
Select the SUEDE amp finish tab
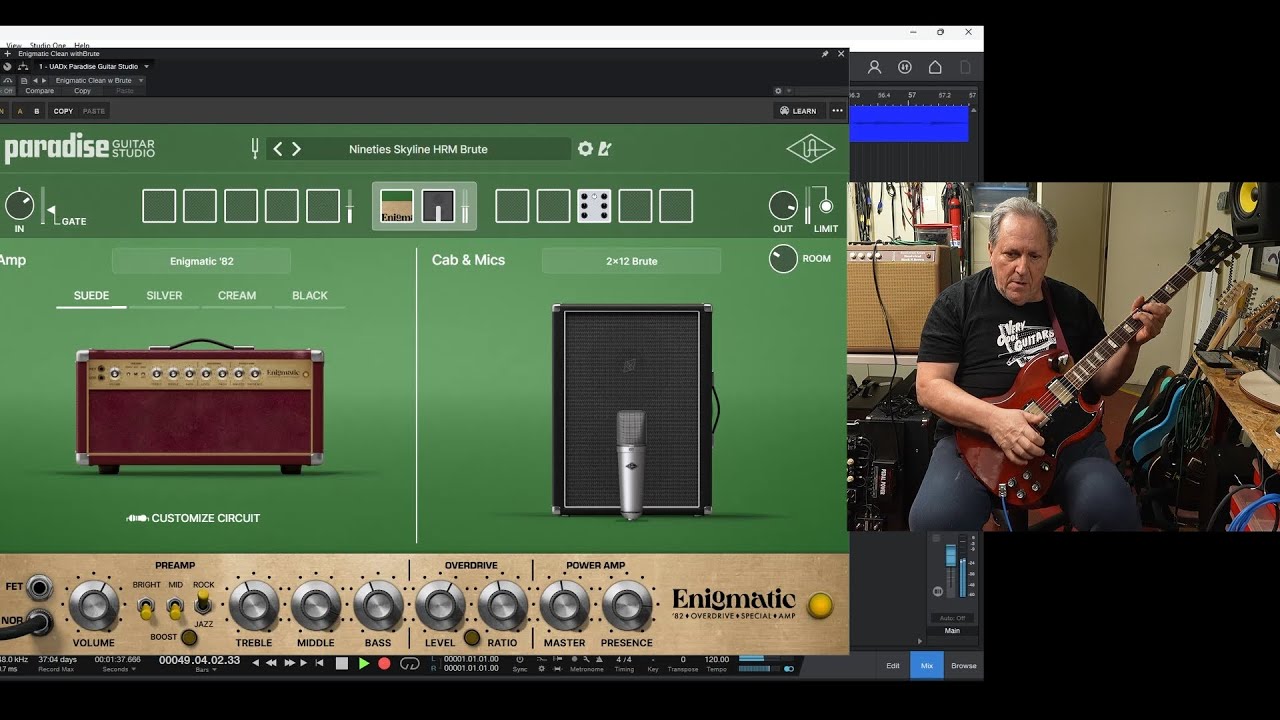(91, 296)
